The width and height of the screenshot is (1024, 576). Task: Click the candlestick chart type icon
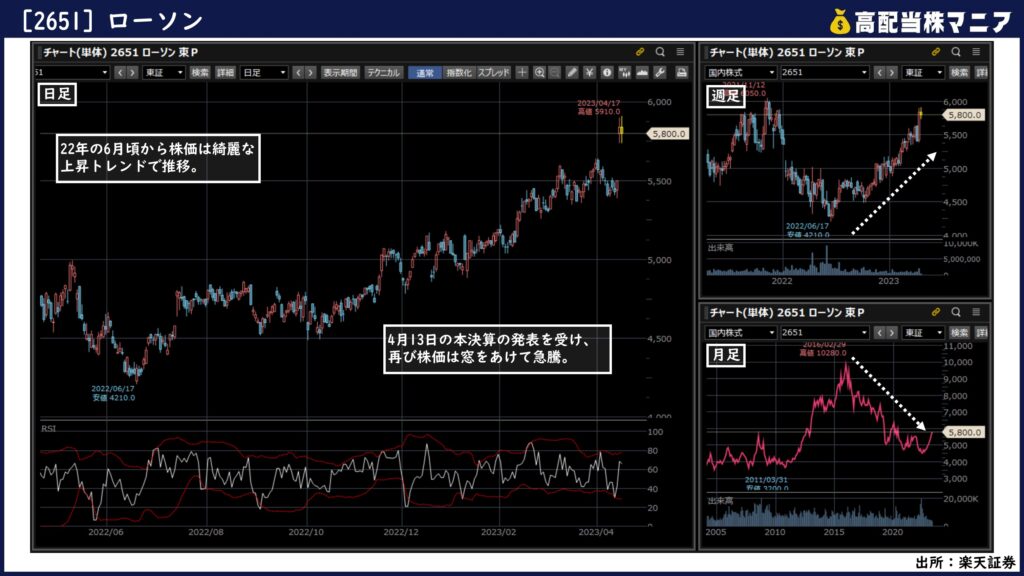[624, 72]
